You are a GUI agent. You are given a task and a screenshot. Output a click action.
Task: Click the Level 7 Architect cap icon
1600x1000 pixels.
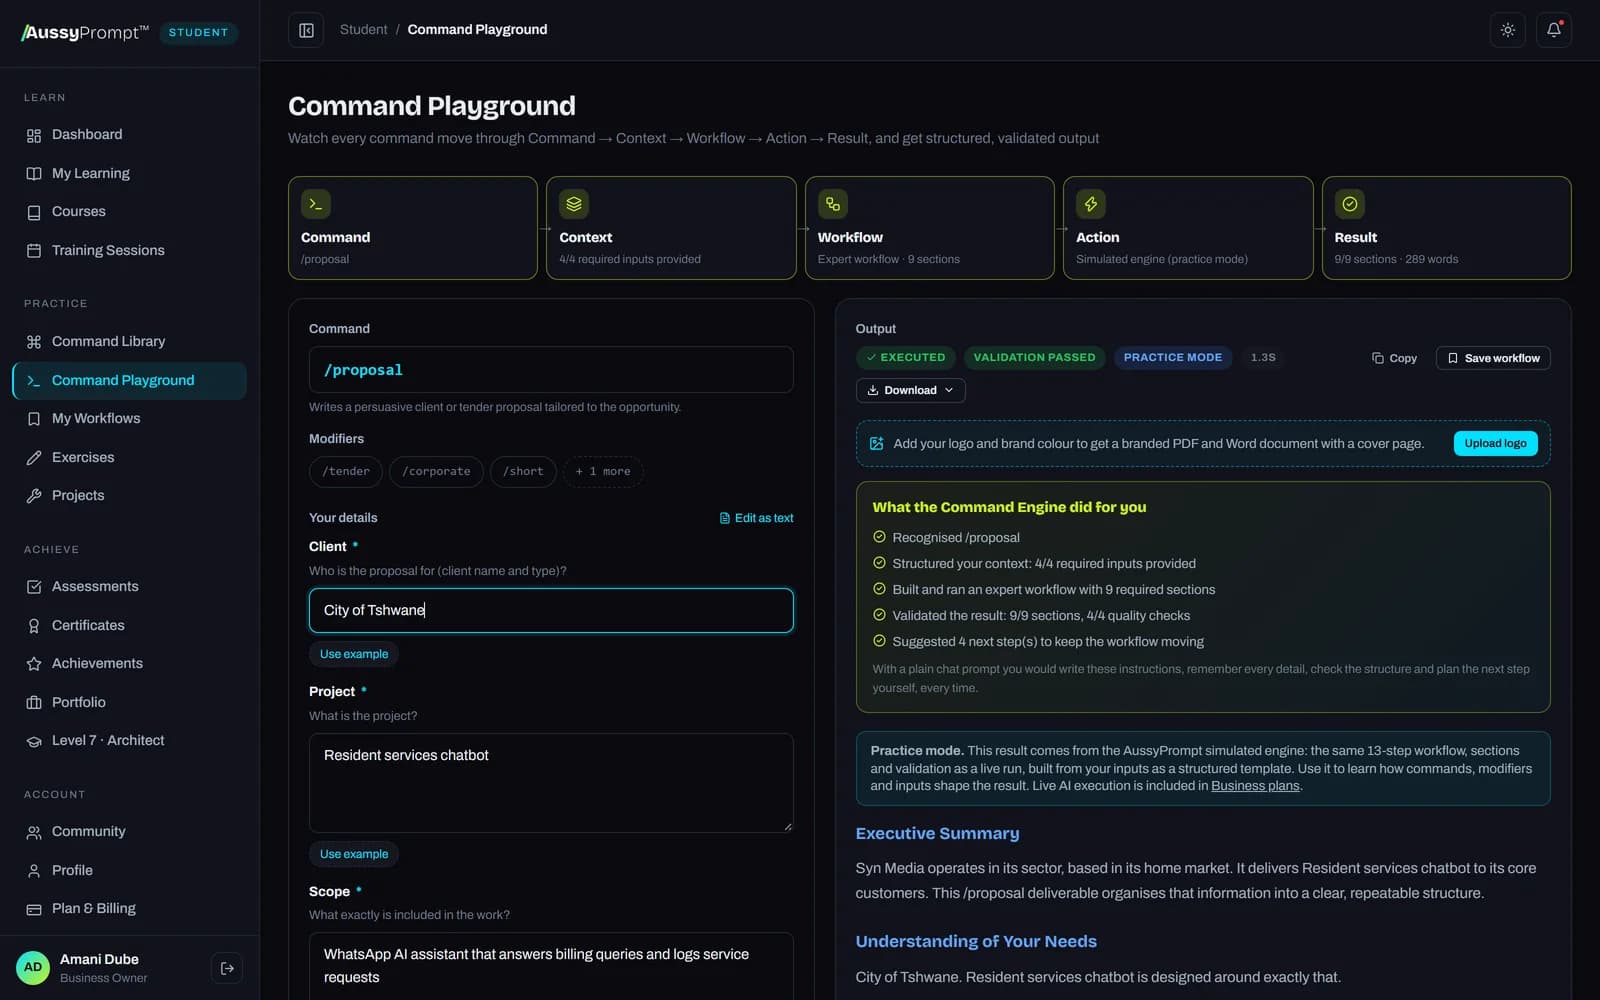pos(34,741)
